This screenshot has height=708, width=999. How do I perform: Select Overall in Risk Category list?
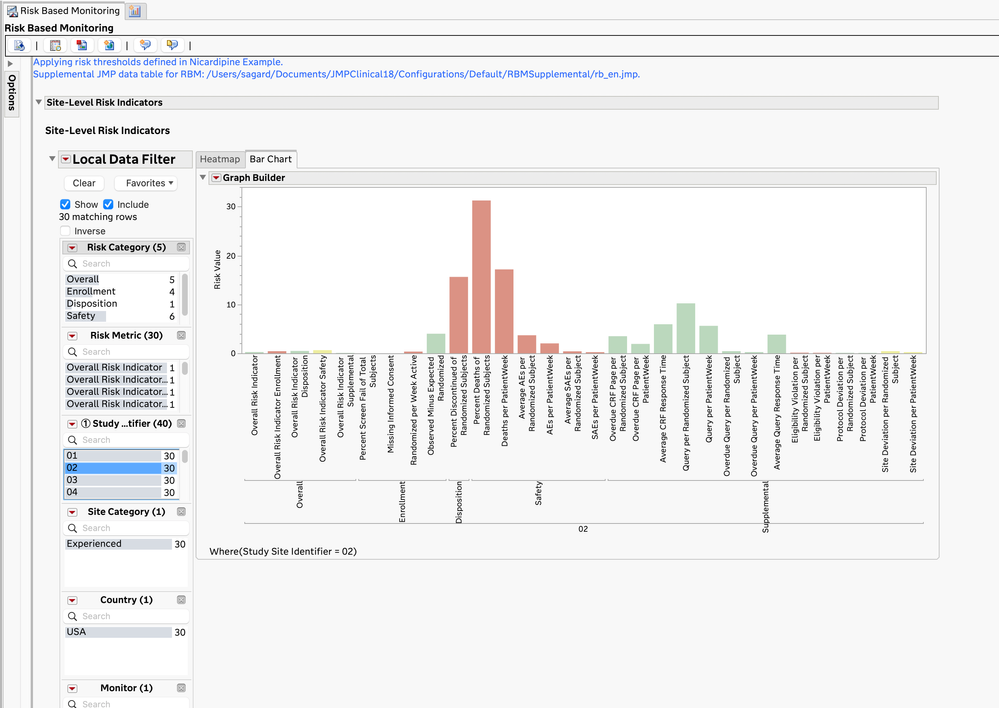[x=120, y=279]
